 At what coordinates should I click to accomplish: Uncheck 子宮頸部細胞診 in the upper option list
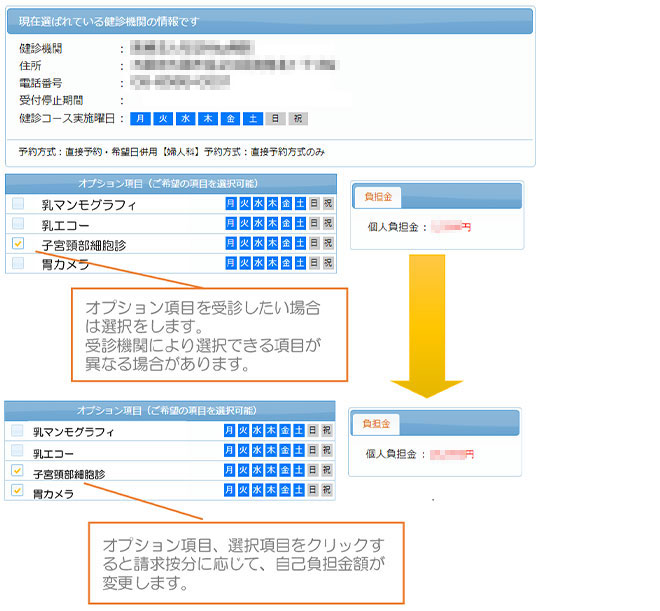tap(18, 243)
